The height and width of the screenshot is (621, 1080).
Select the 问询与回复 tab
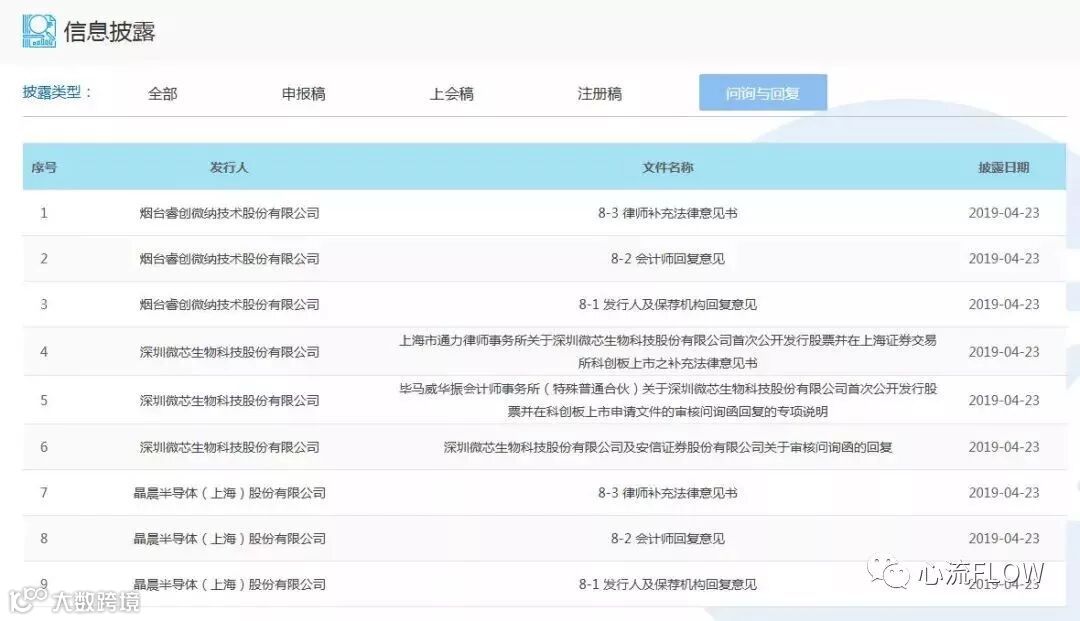(763, 92)
